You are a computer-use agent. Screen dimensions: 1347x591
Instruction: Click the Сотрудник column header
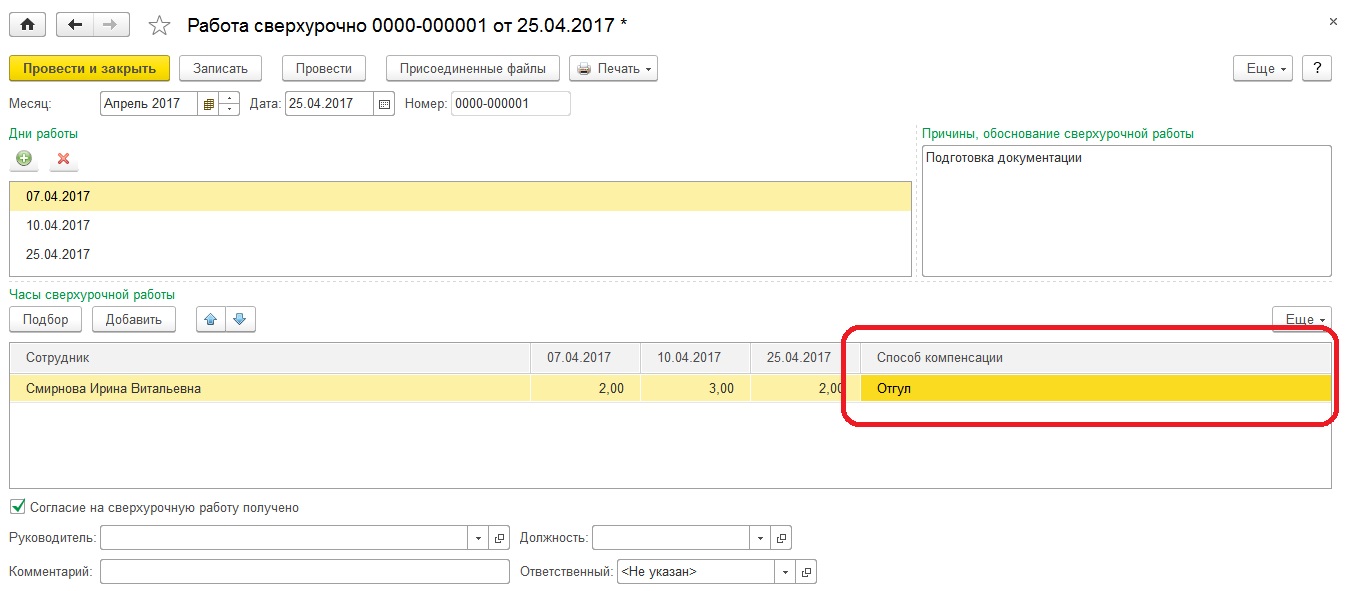click(270, 357)
